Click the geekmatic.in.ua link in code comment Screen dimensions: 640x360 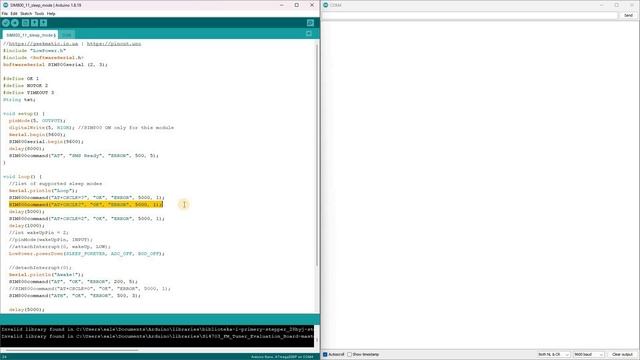tap(43, 44)
